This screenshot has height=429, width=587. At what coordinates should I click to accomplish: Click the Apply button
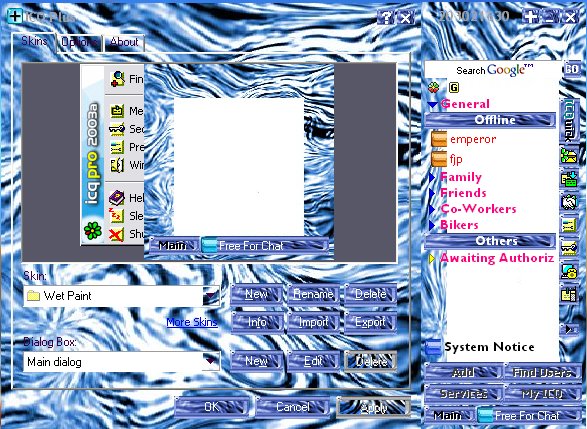point(373,407)
